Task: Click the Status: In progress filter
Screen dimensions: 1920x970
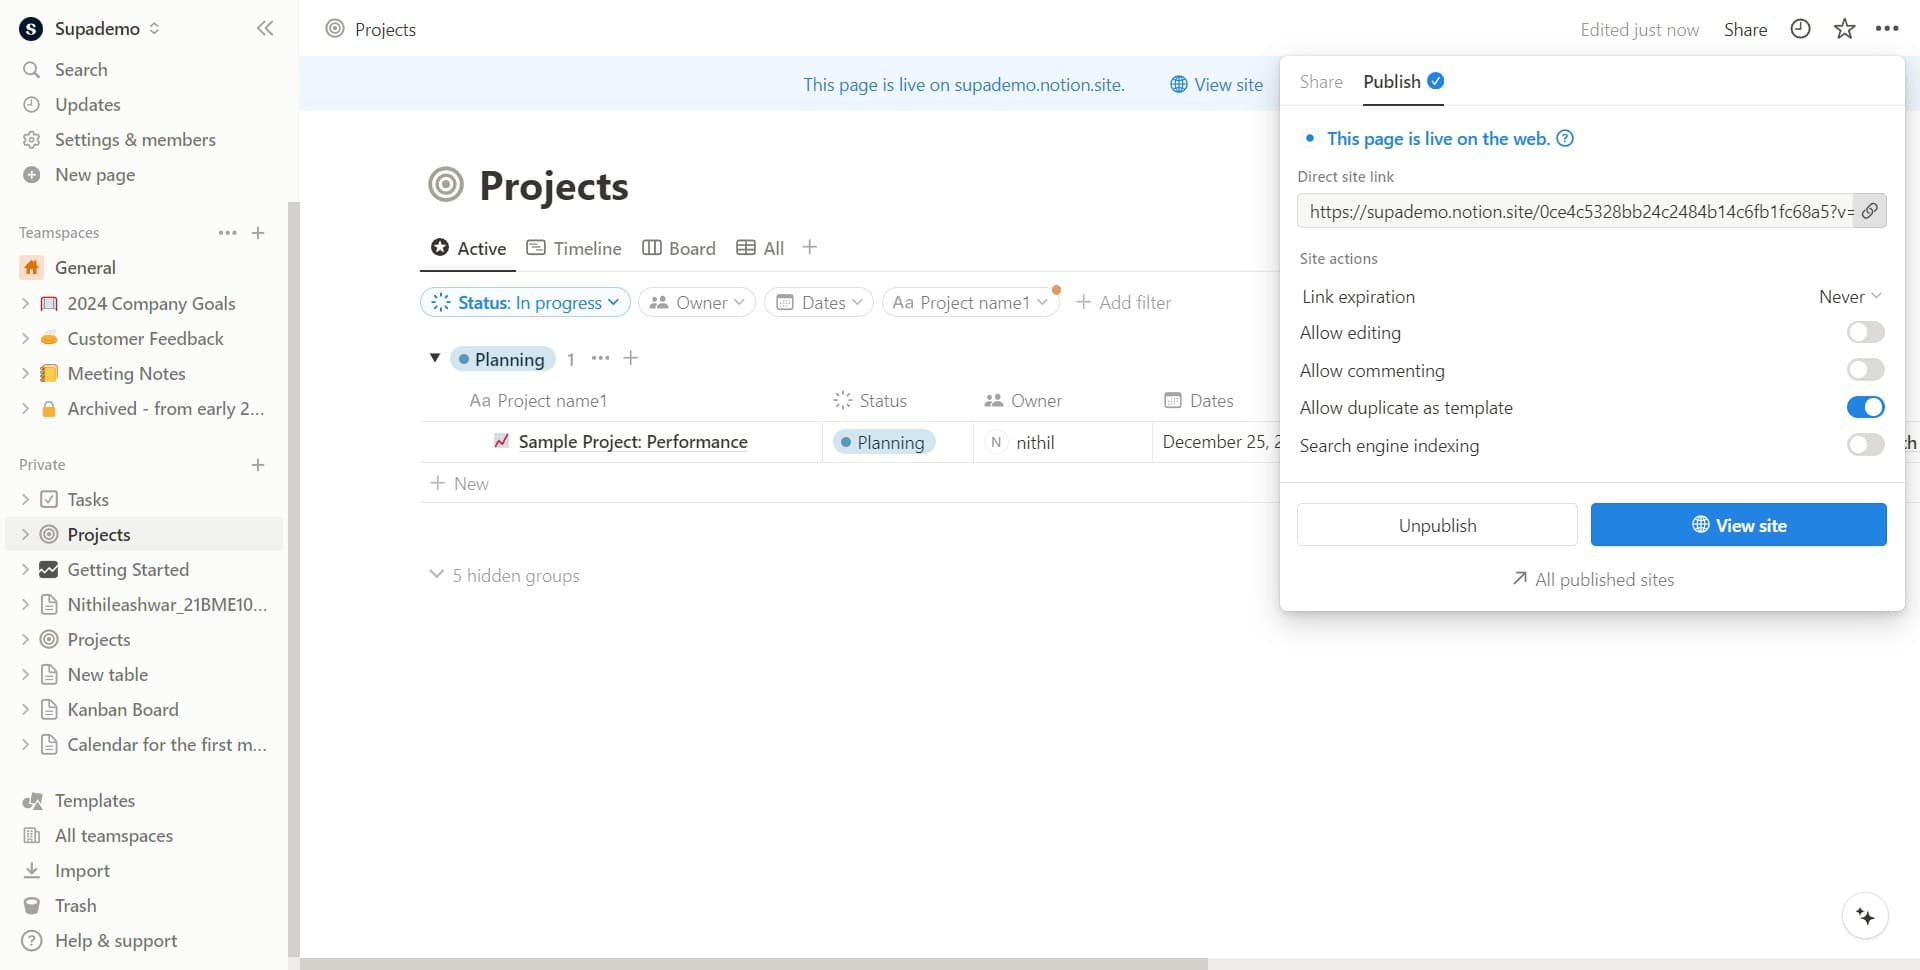Action: click(524, 302)
